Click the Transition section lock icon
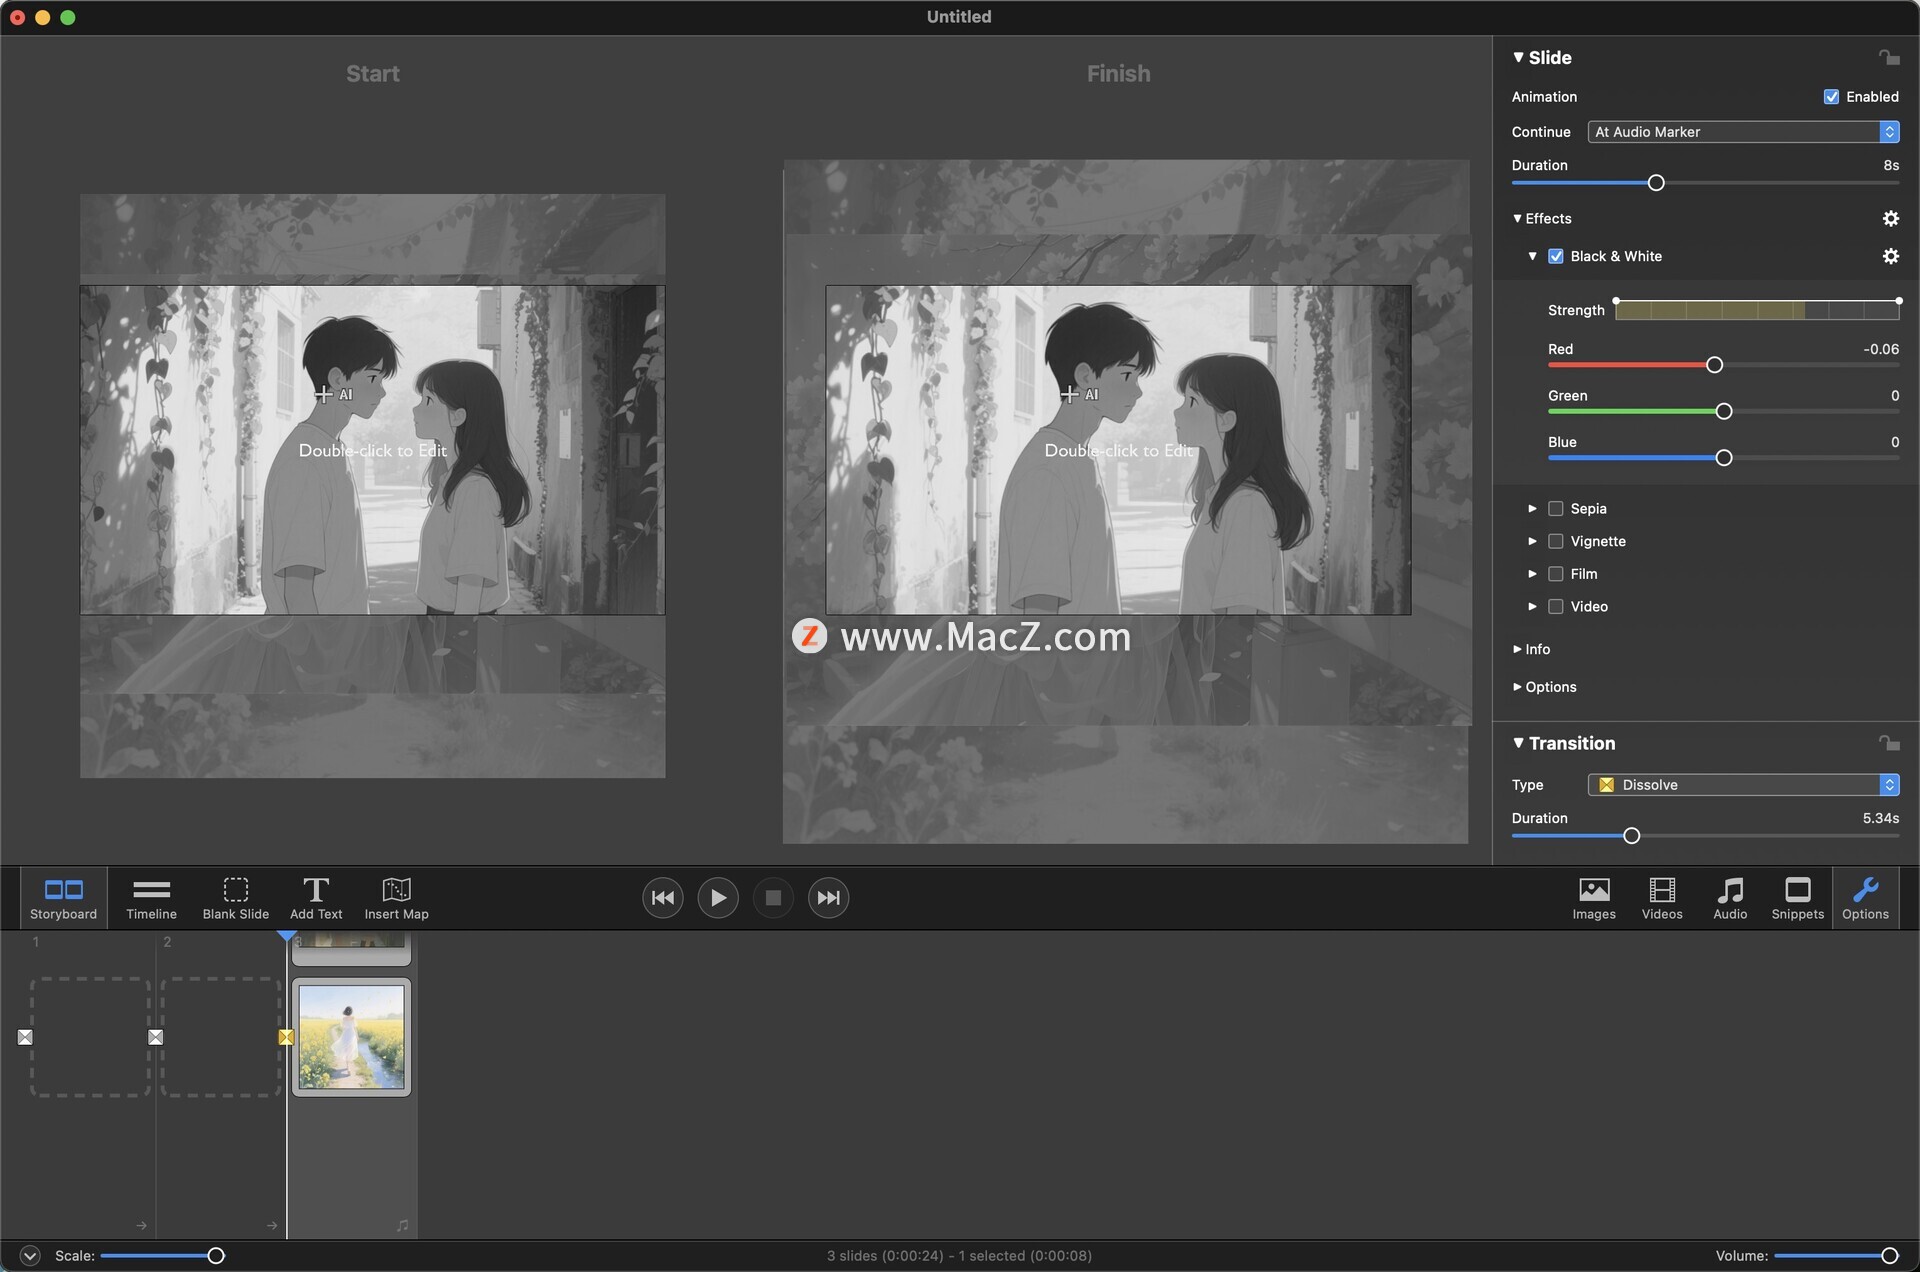The width and height of the screenshot is (1920, 1272). click(1888, 743)
